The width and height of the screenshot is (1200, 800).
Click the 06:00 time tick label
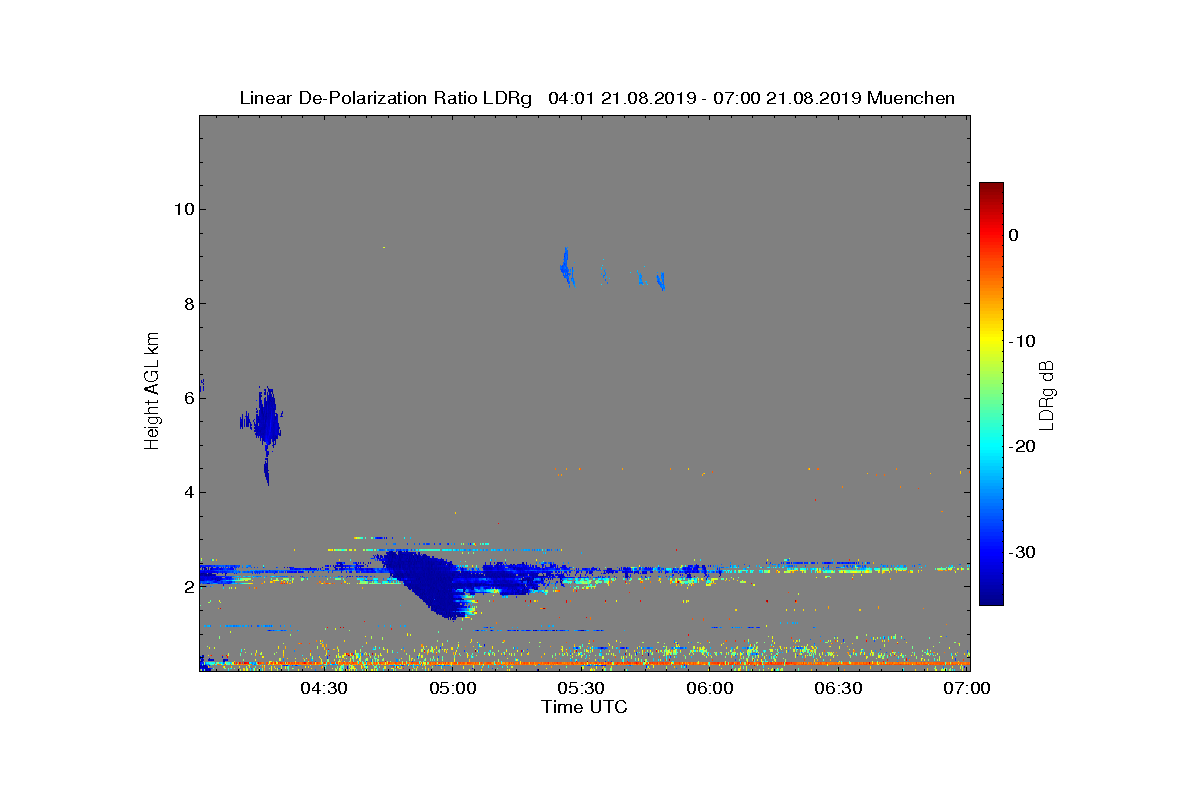[x=710, y=689]
